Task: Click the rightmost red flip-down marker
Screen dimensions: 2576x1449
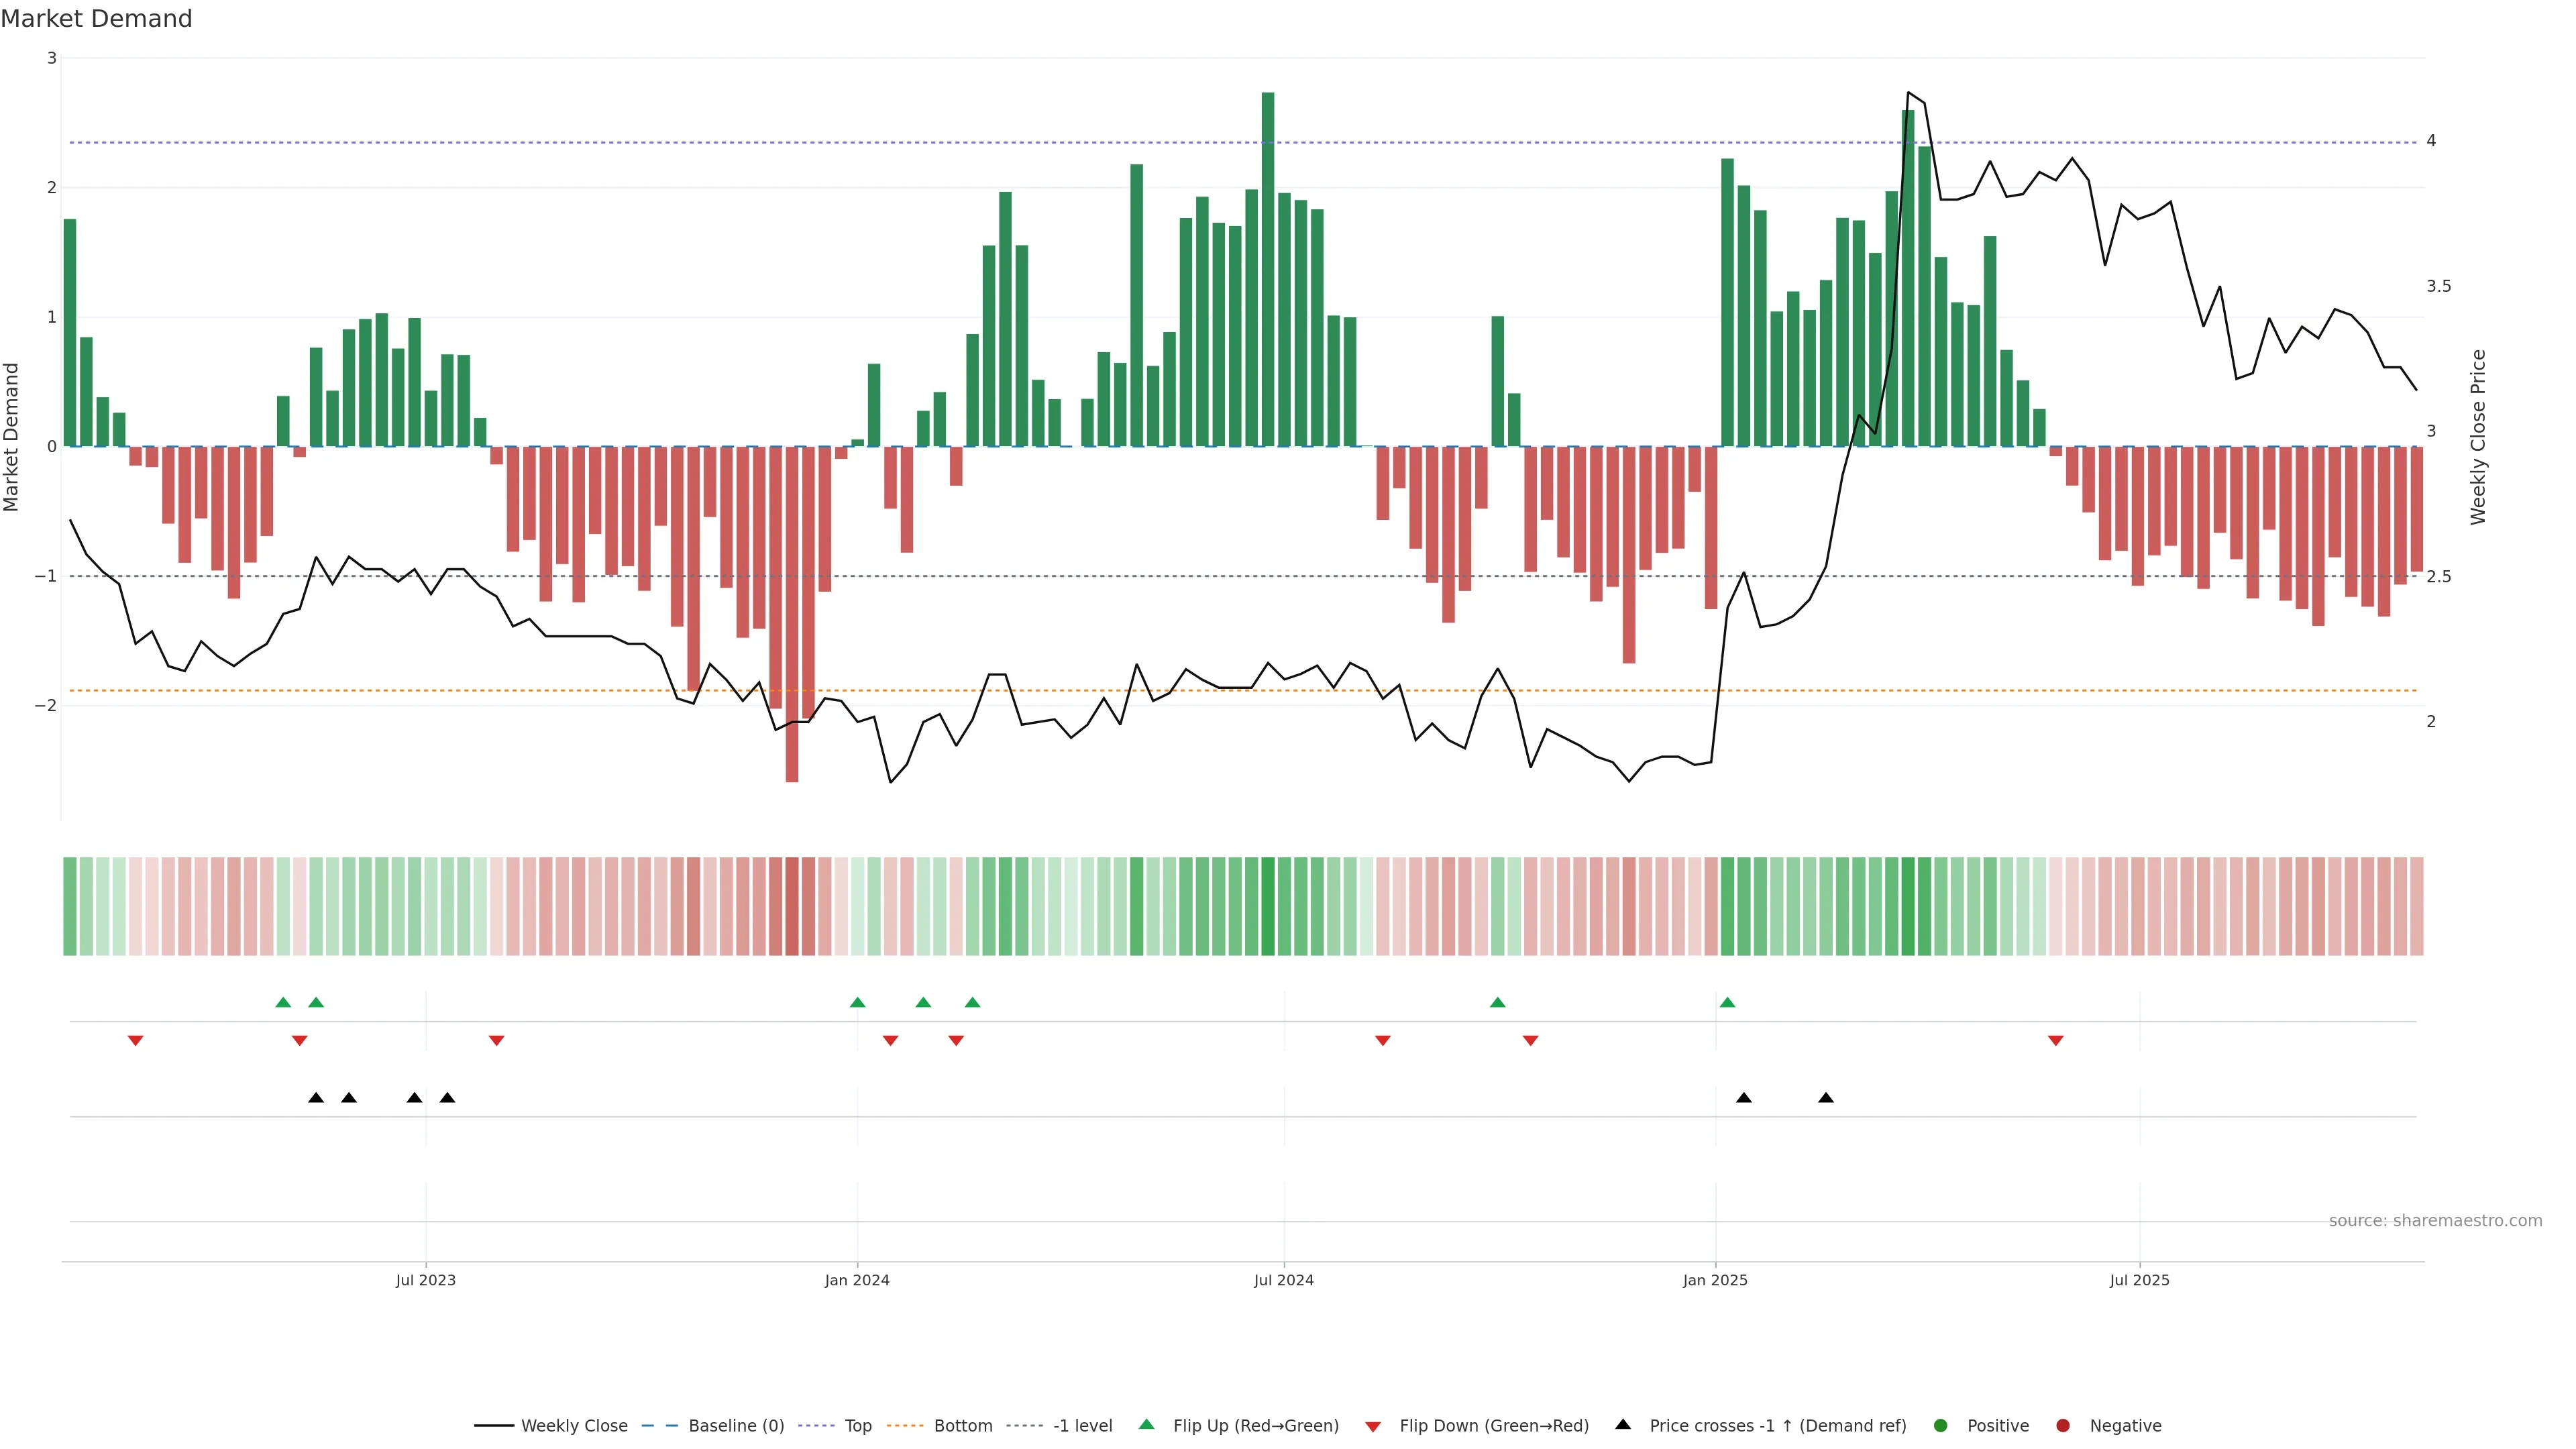Action: 2056,1041
